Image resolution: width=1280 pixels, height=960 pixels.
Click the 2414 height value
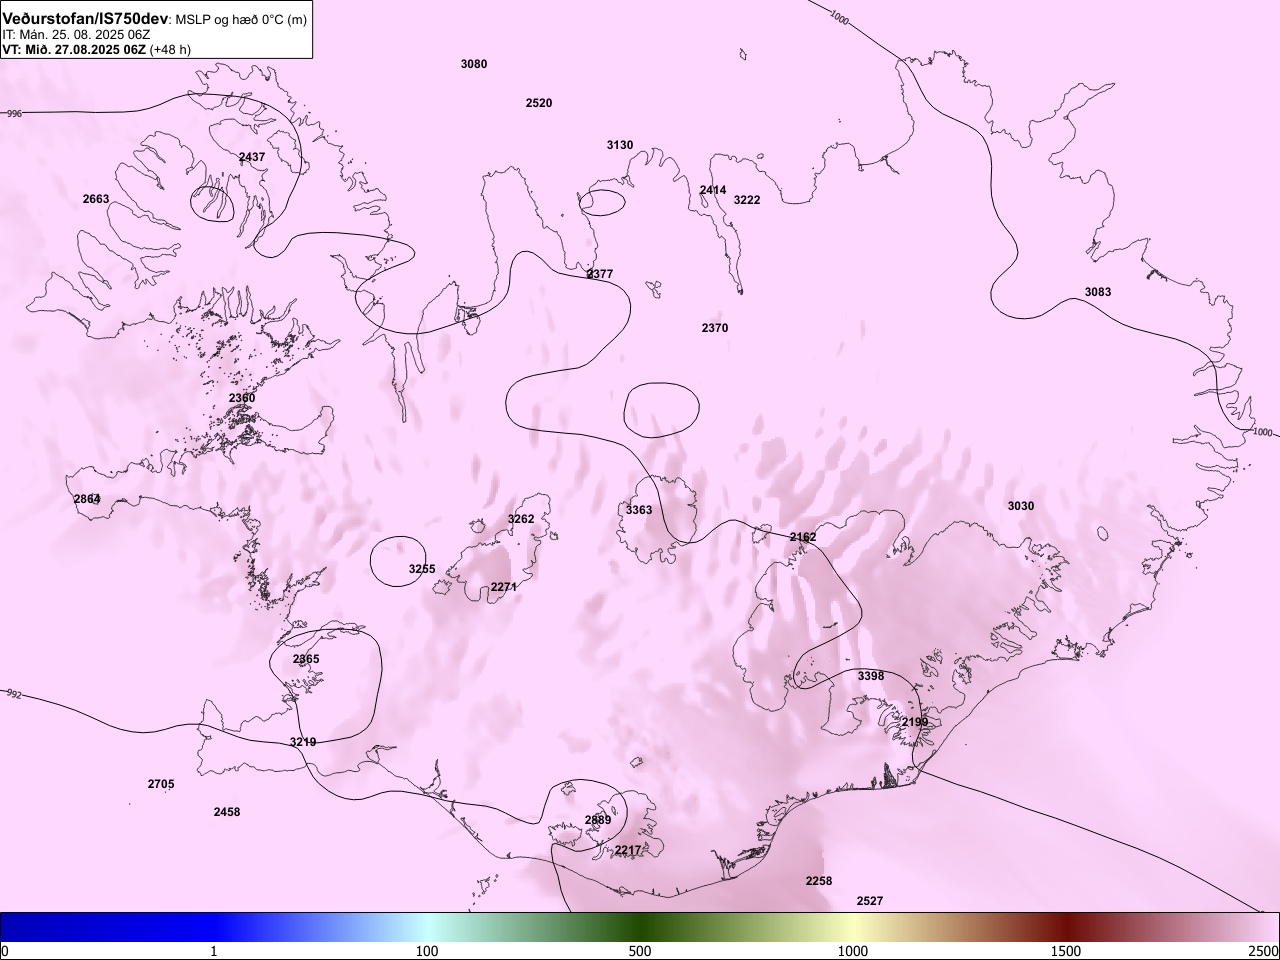[x=713, y=190]
